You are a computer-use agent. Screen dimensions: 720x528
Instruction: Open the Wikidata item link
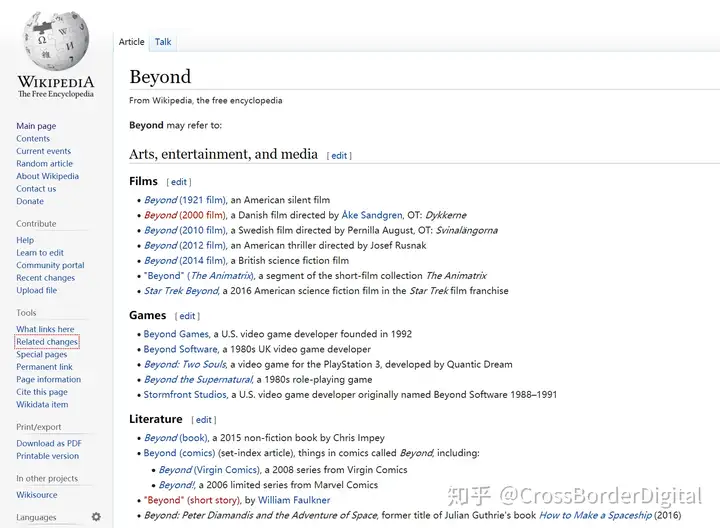pyautogui.click(x=42, y=404)
